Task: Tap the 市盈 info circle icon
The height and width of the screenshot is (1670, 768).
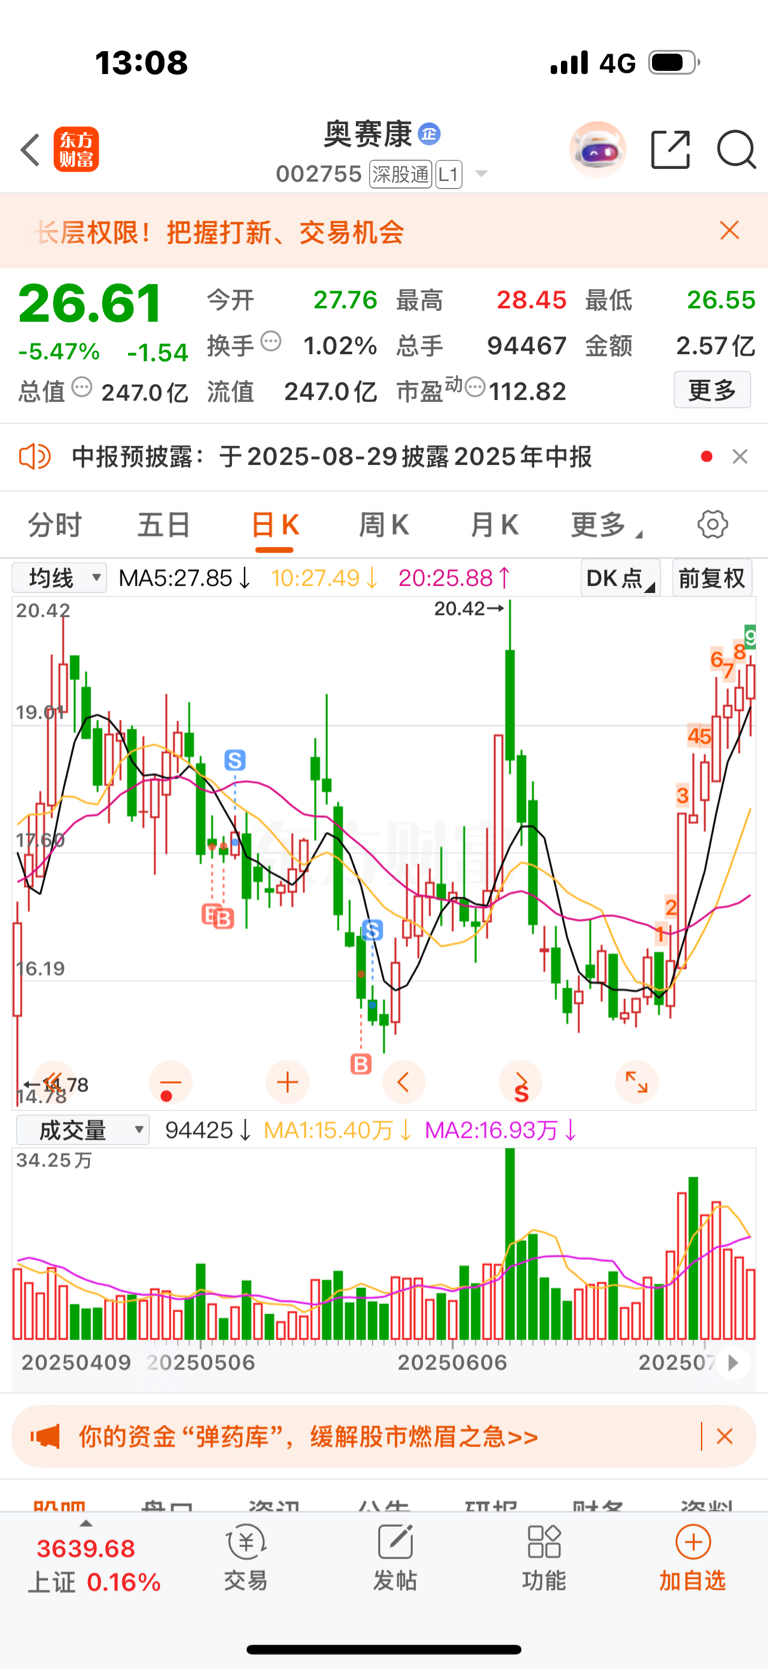Action: (475, 387)
